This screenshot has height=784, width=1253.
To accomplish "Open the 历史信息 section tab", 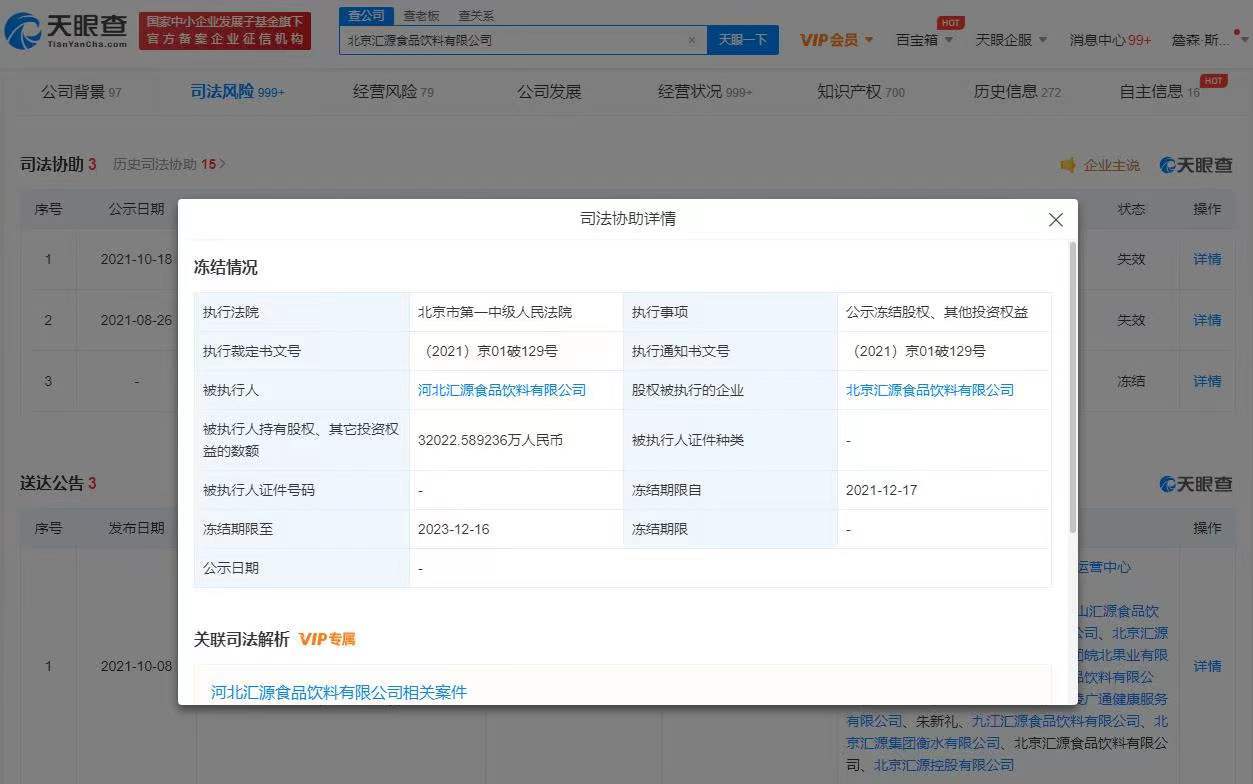I will point(1017,92).
